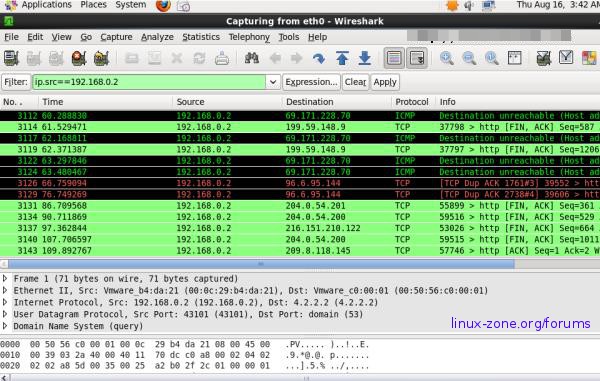Go back in packet history
Image resolution: width=600 pixels, height=381 pixels.
click(x=275, y=59)
